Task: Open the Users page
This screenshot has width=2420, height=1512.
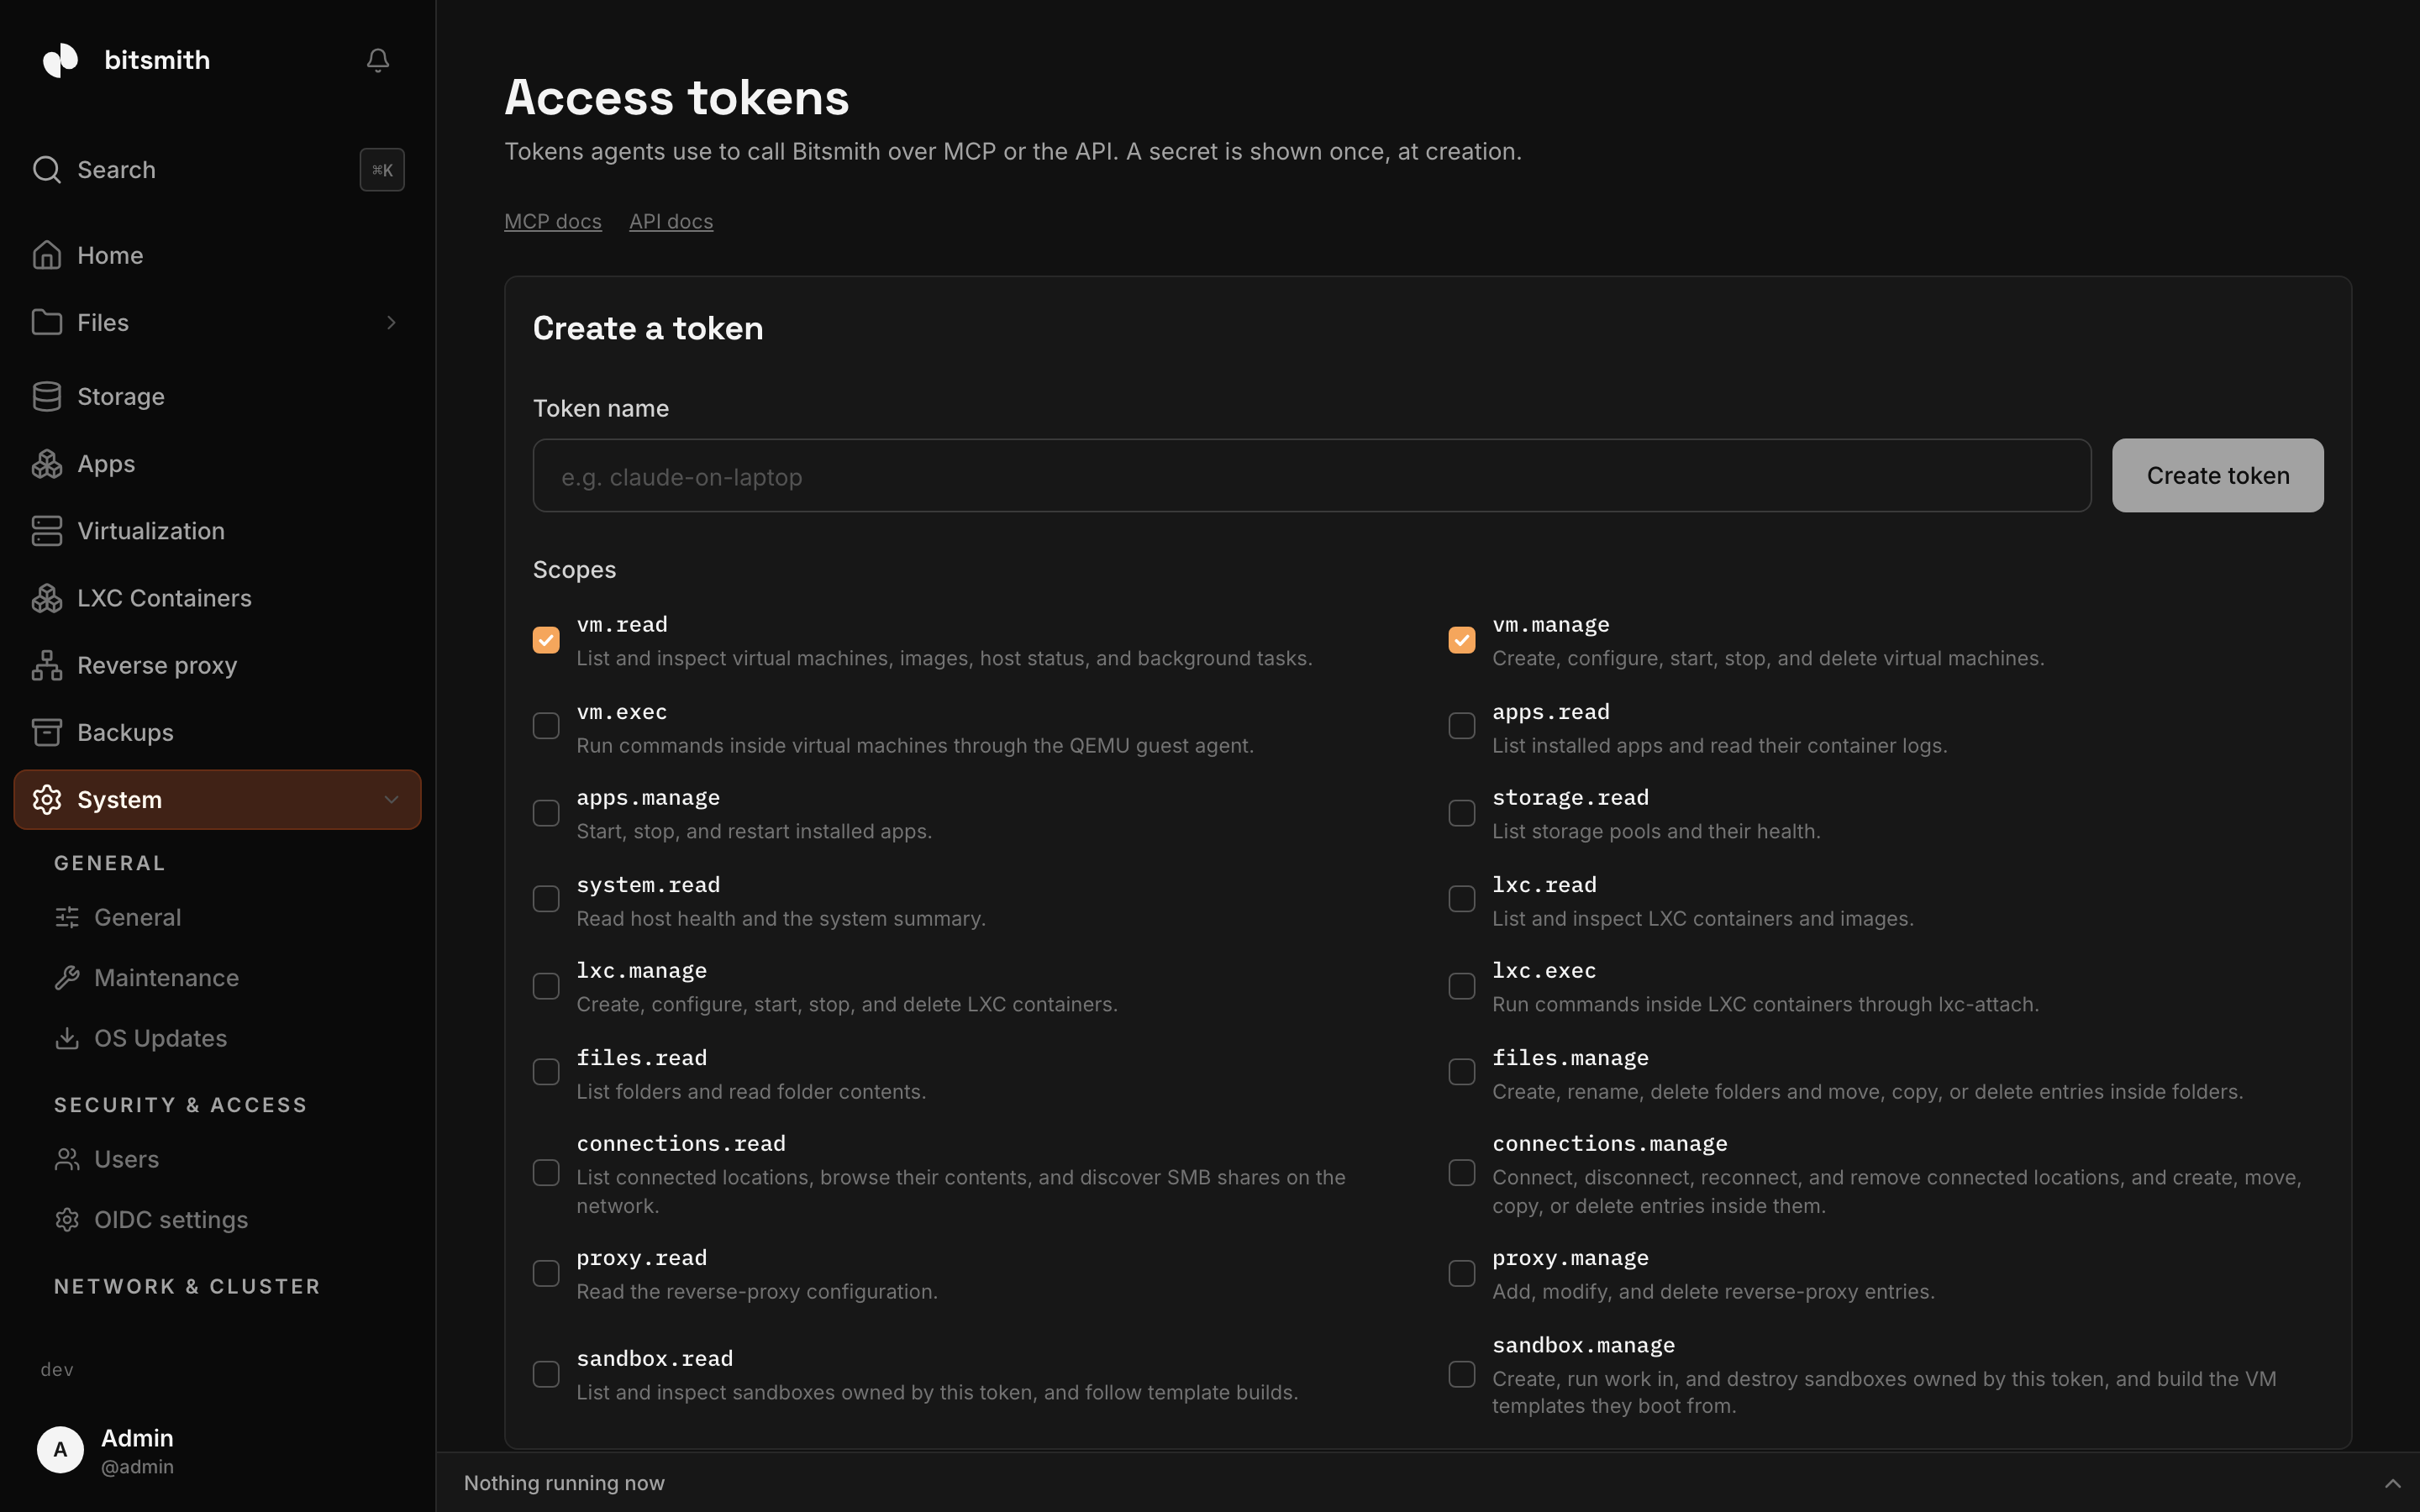Action: [x=228, y=1159]
